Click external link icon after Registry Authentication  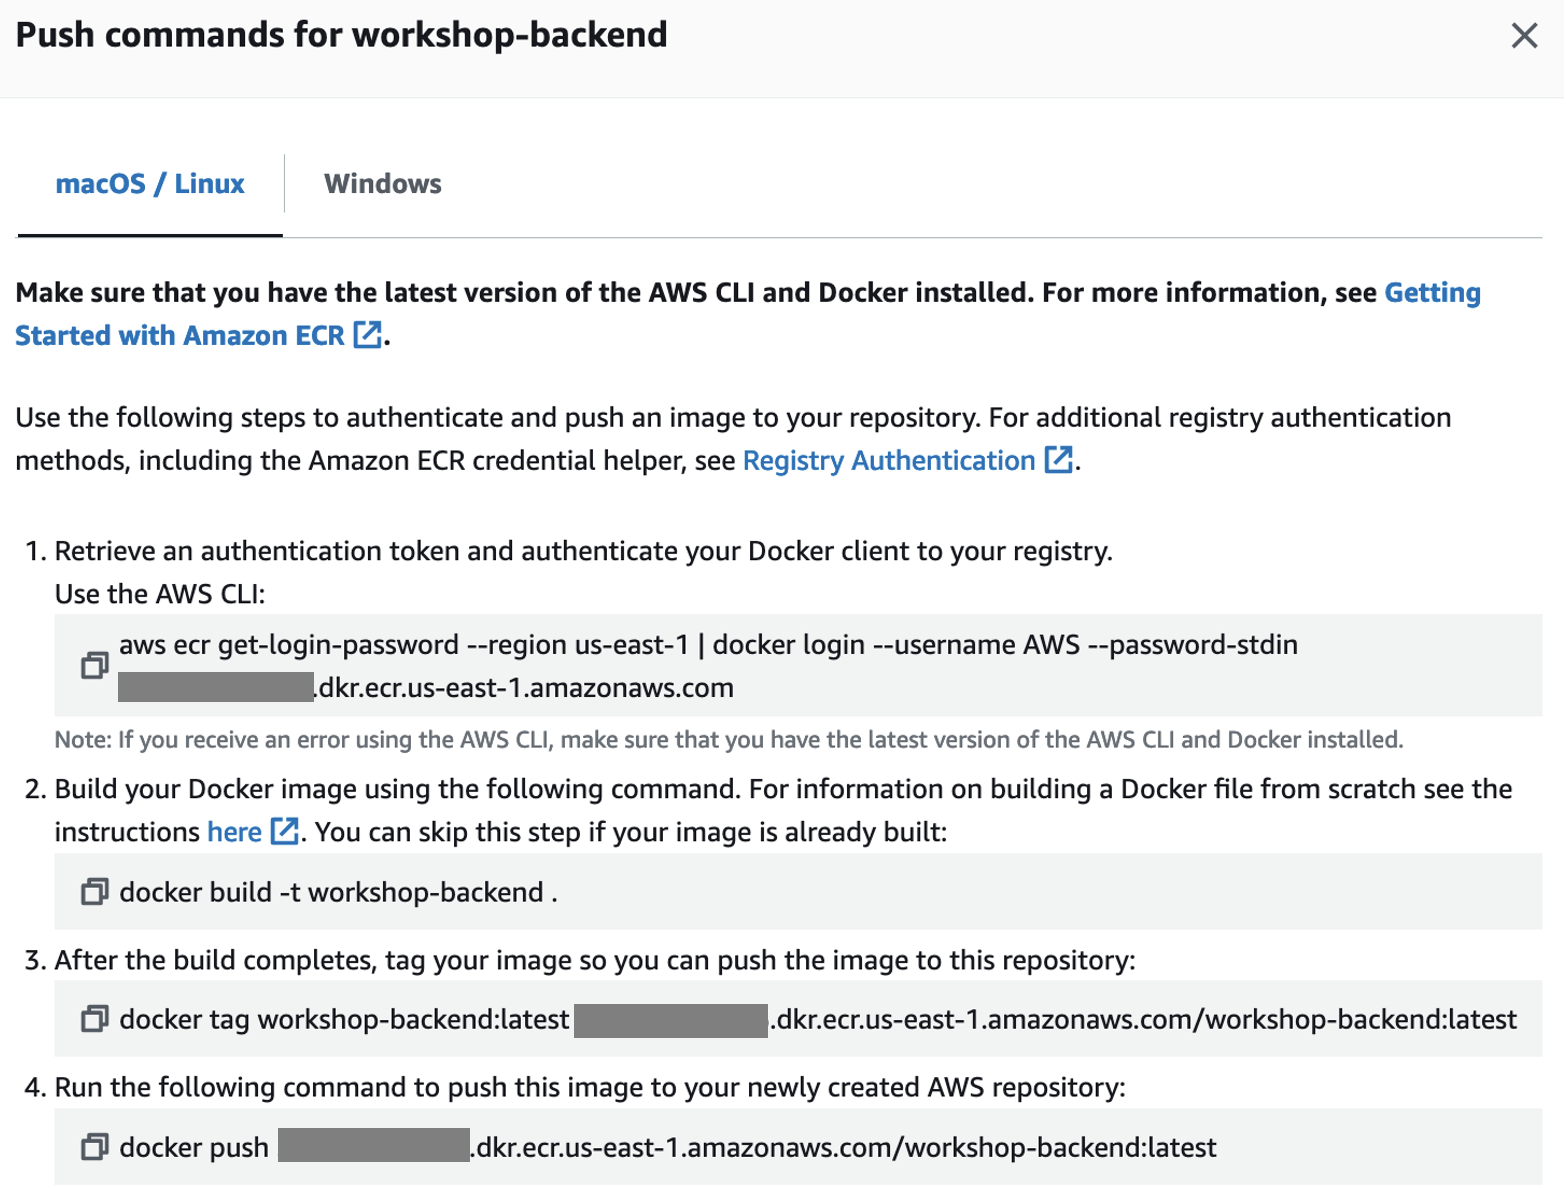pos(1058,459)
